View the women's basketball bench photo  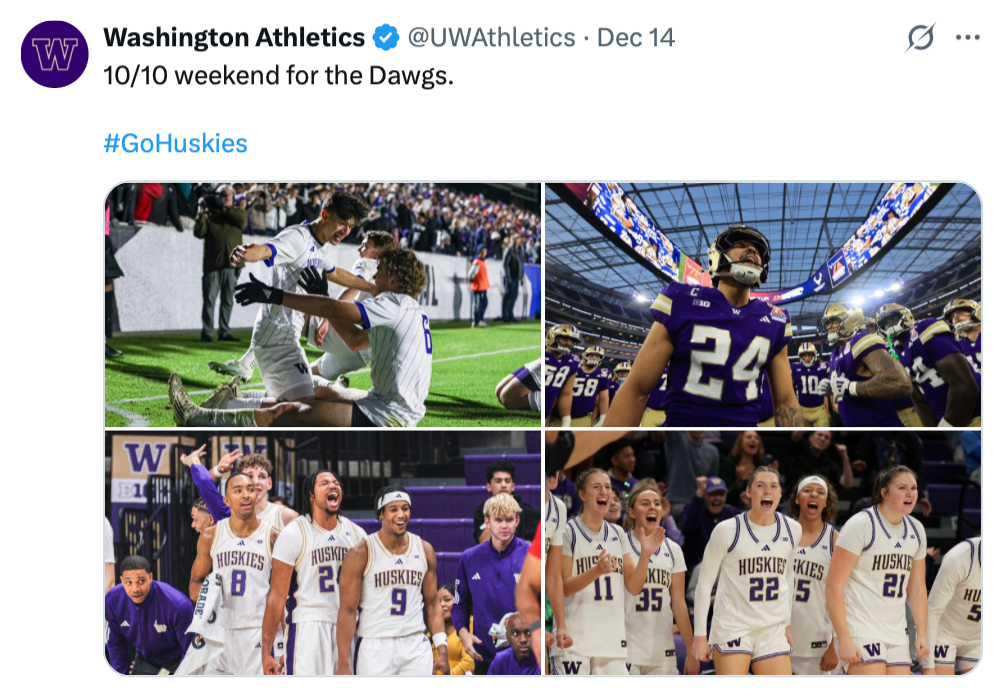coord(763,553)
